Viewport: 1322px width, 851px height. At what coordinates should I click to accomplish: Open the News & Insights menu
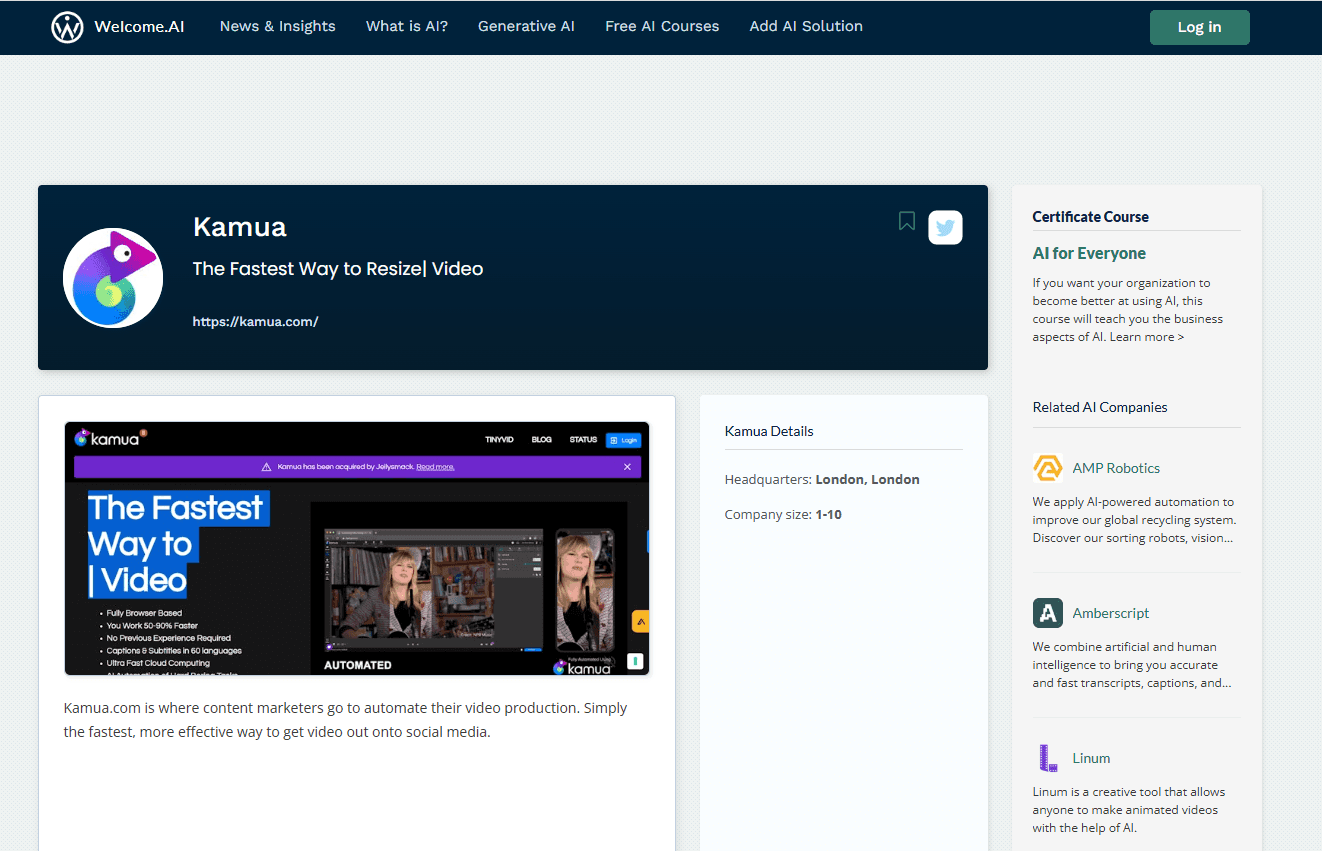(x=277, y=27)
